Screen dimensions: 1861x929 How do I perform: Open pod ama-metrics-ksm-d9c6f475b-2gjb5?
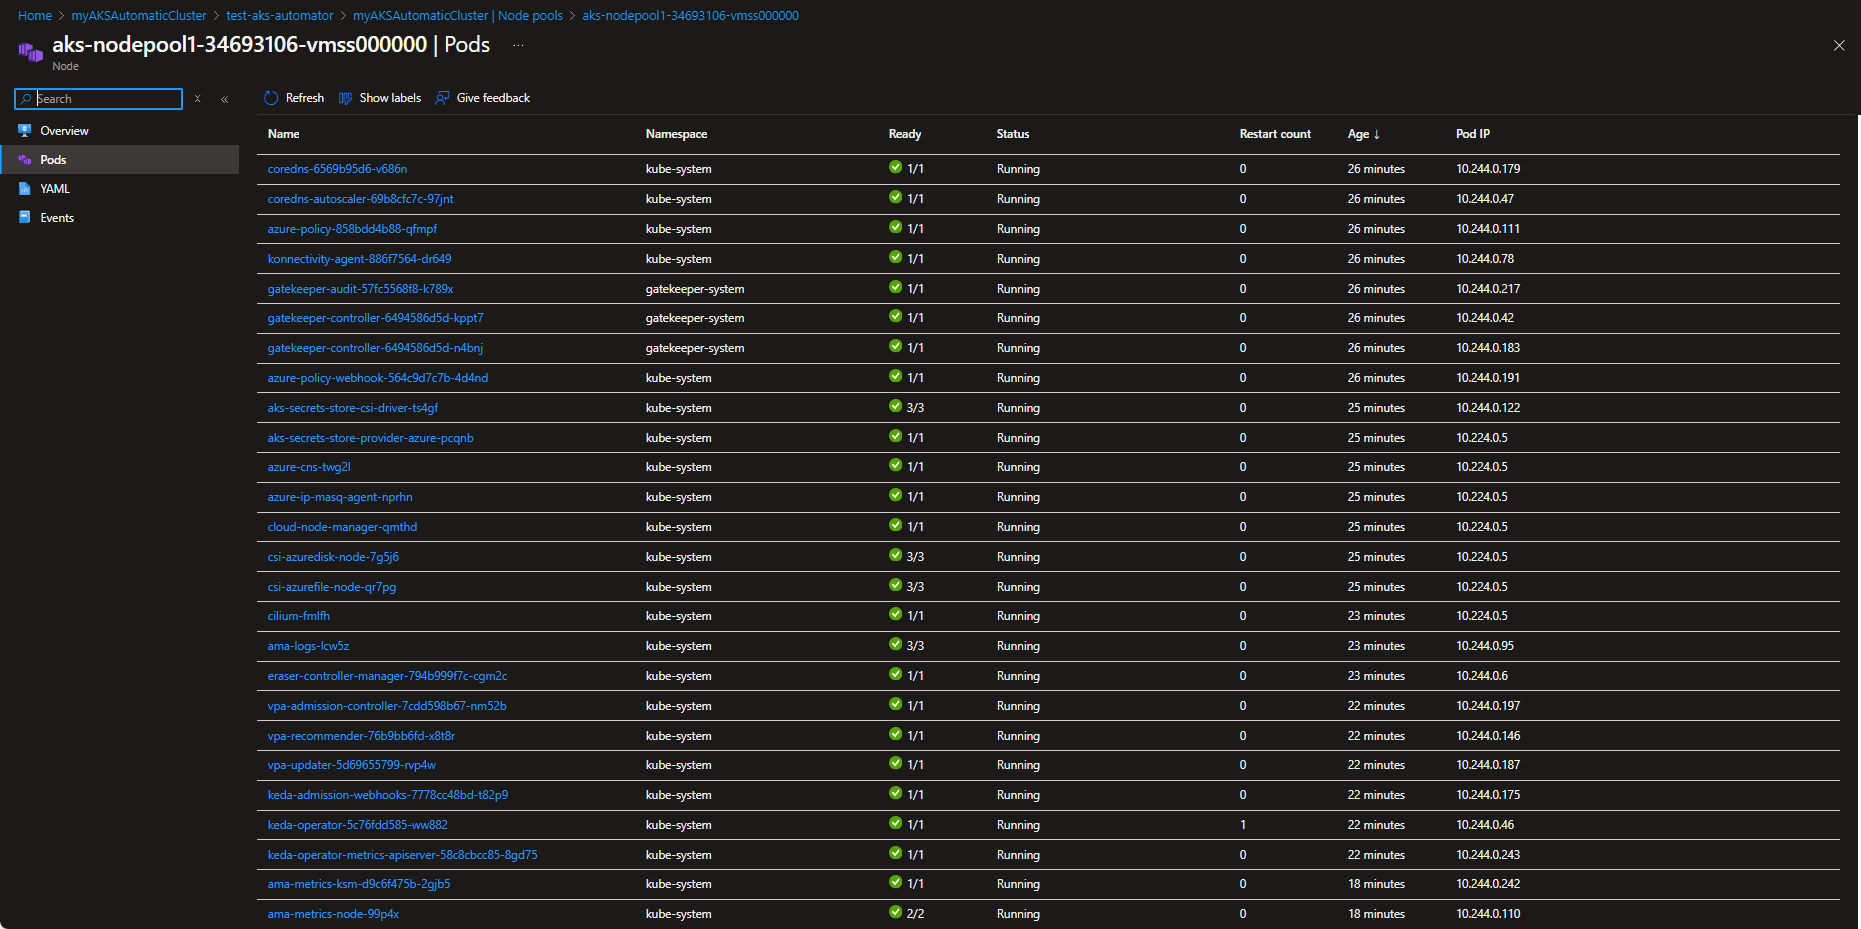point(359,884)
